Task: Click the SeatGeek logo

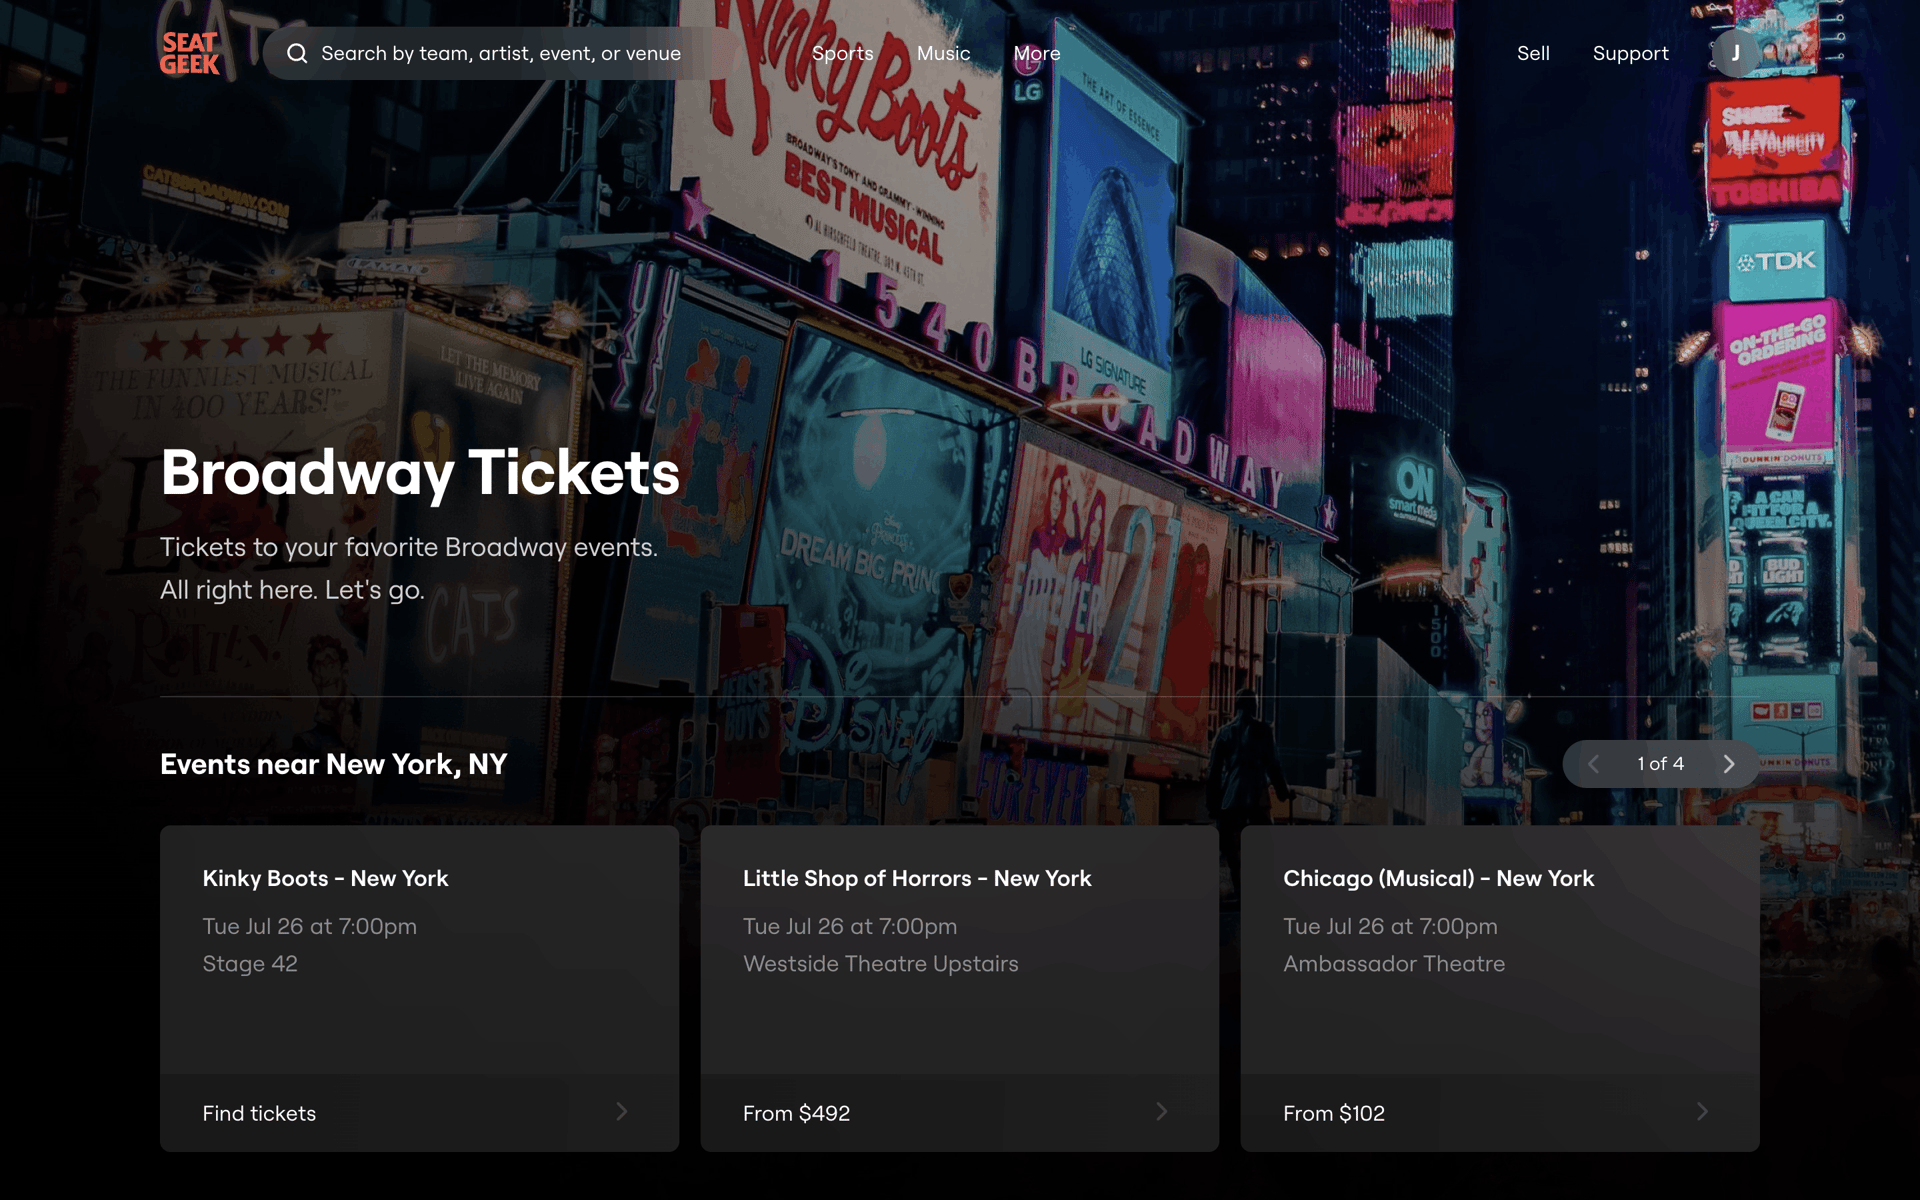Action: [190, 54]
